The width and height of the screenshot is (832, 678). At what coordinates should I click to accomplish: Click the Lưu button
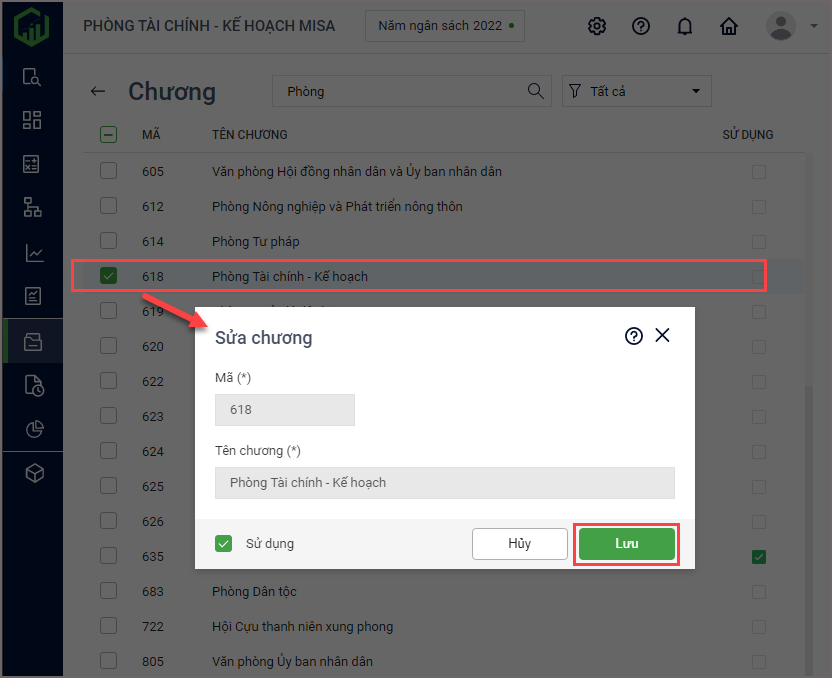point(627,544)
